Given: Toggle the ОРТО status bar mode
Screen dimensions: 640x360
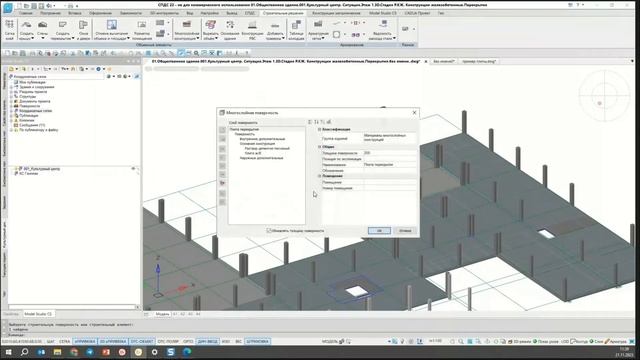Looking at the screenshot, I should (188, 341).
